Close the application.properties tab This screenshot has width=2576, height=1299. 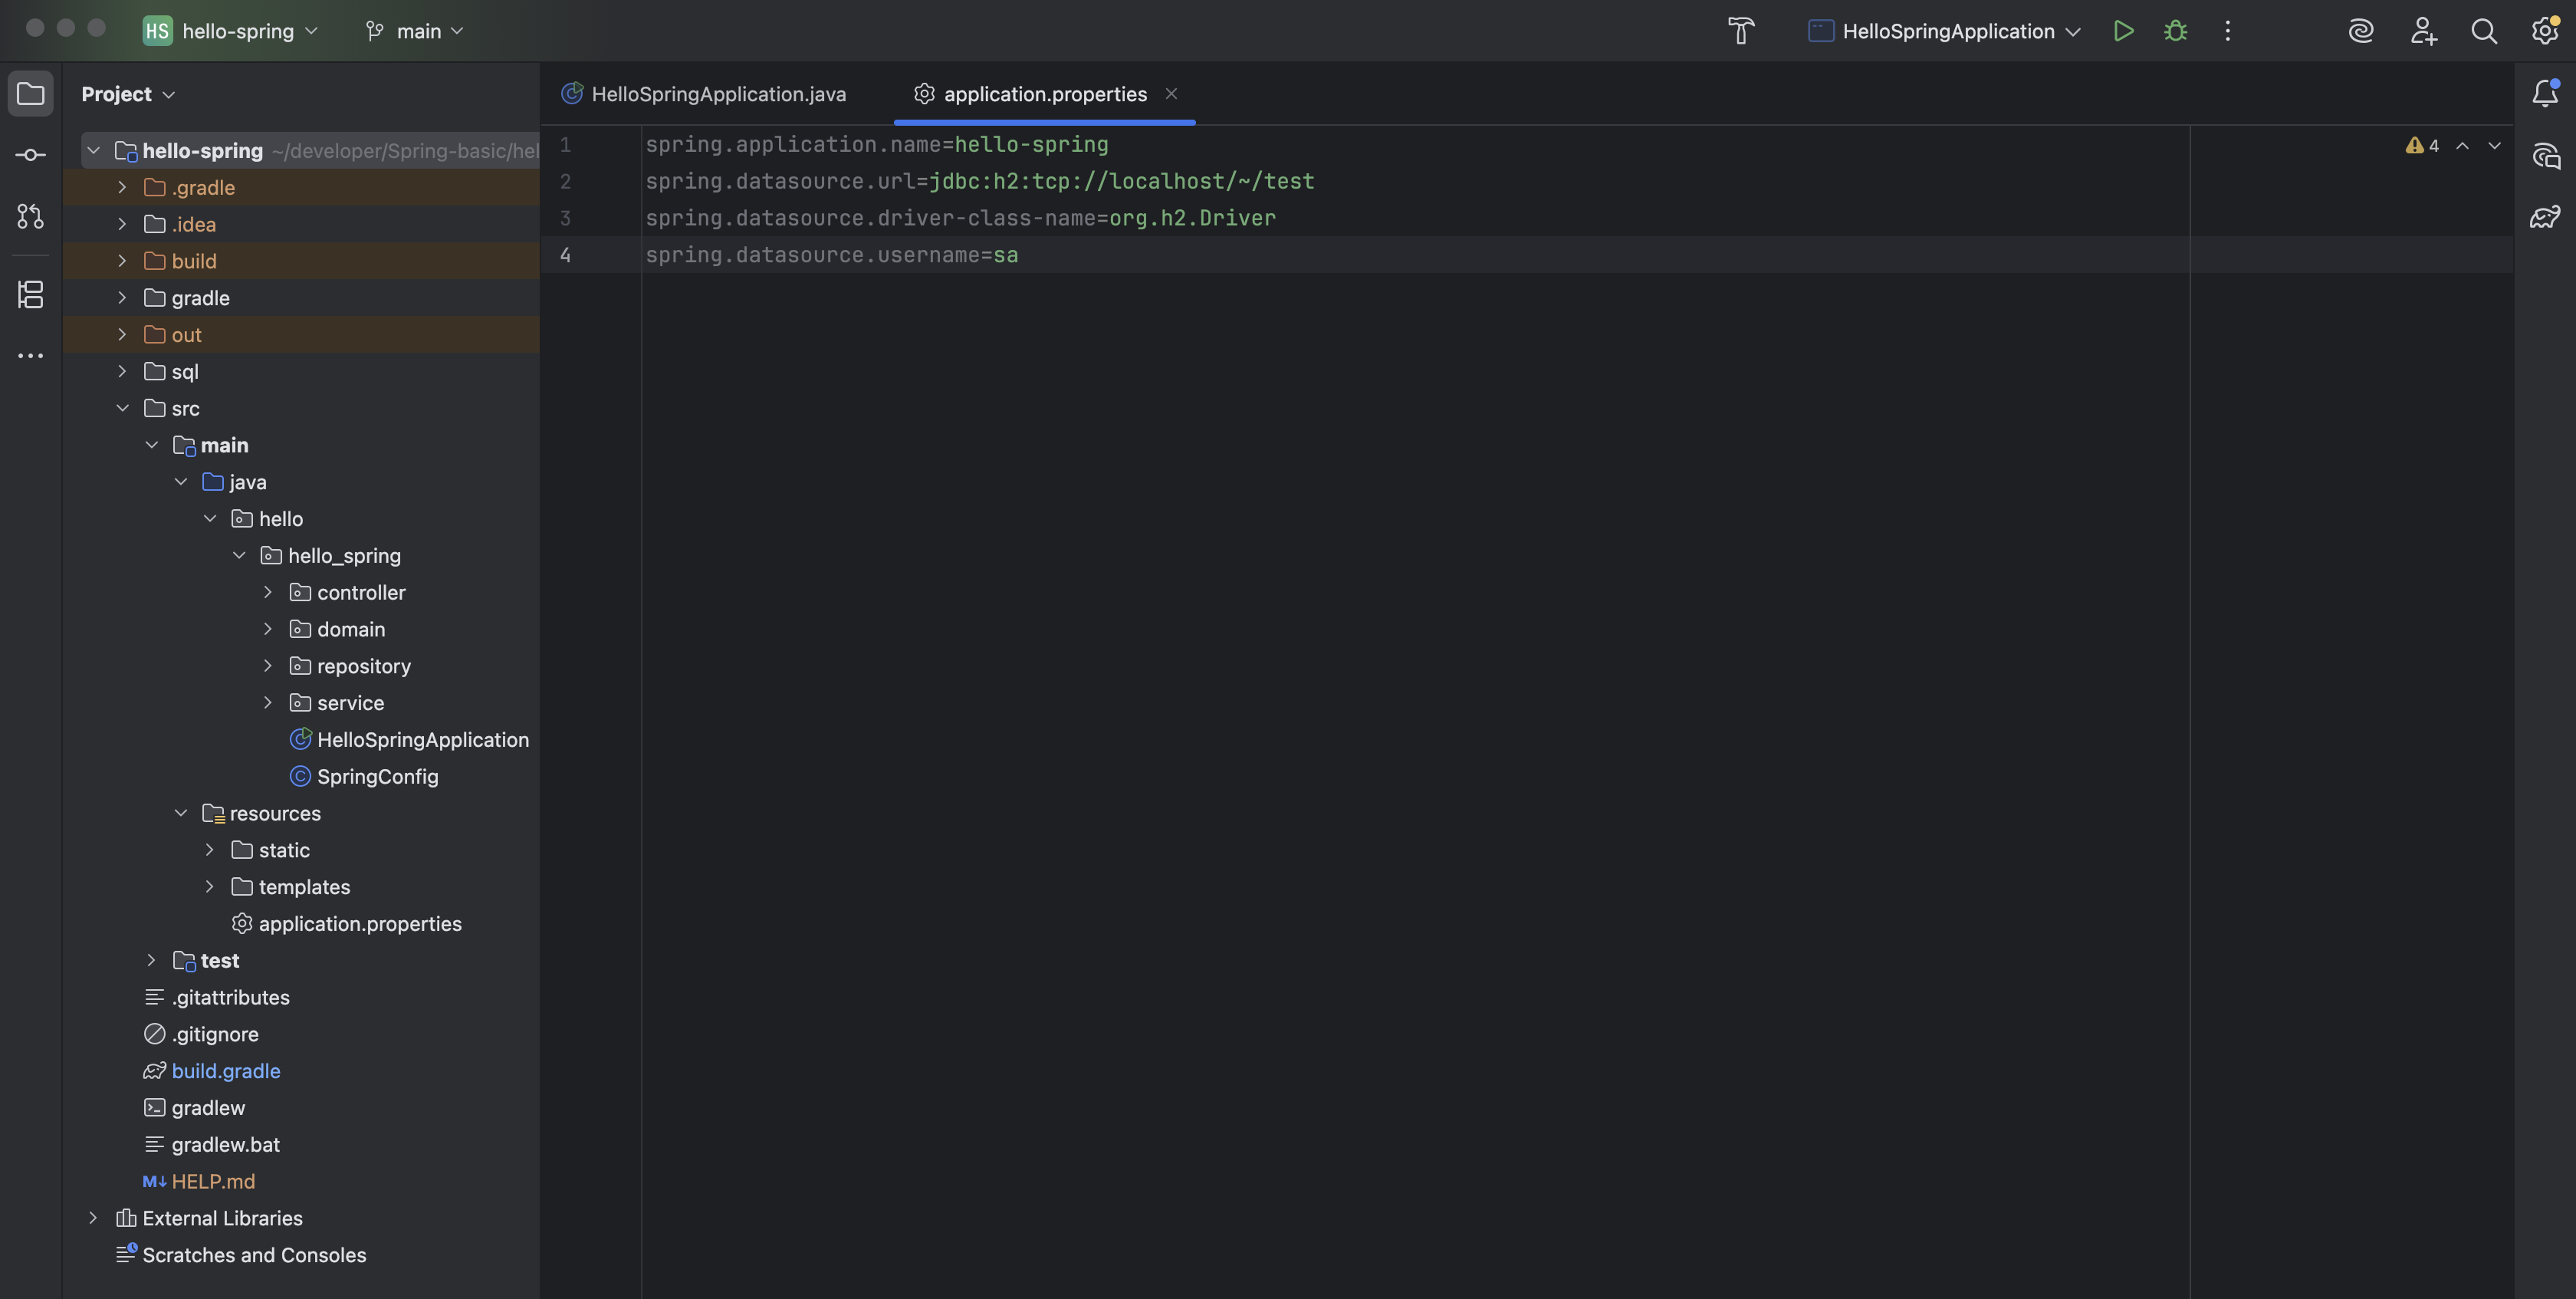(1171, 94)
